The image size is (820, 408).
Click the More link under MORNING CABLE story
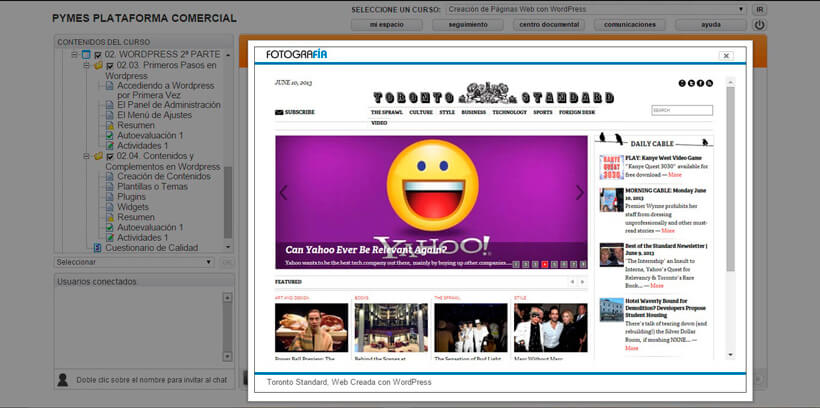click(668, 230)
